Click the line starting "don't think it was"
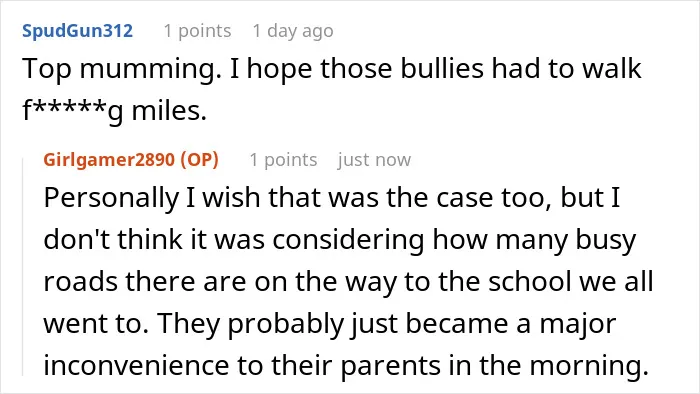 [340, 240]
